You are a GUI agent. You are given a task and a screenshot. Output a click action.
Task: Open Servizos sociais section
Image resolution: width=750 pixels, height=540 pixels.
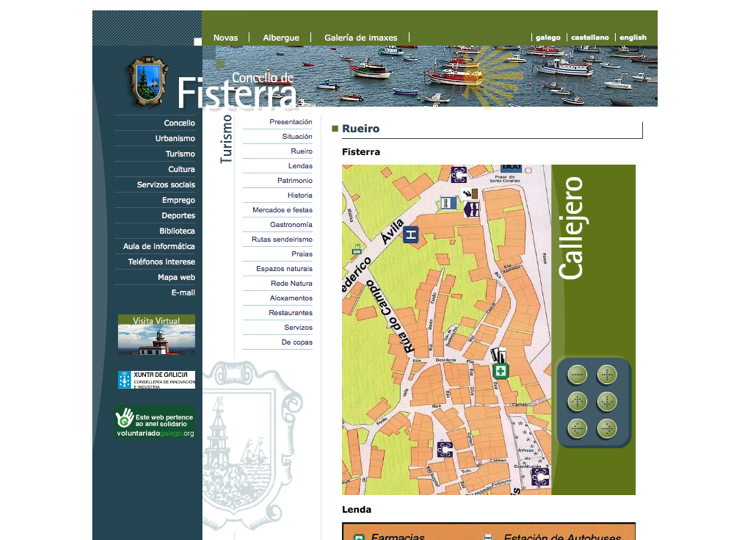coord(166,185)
